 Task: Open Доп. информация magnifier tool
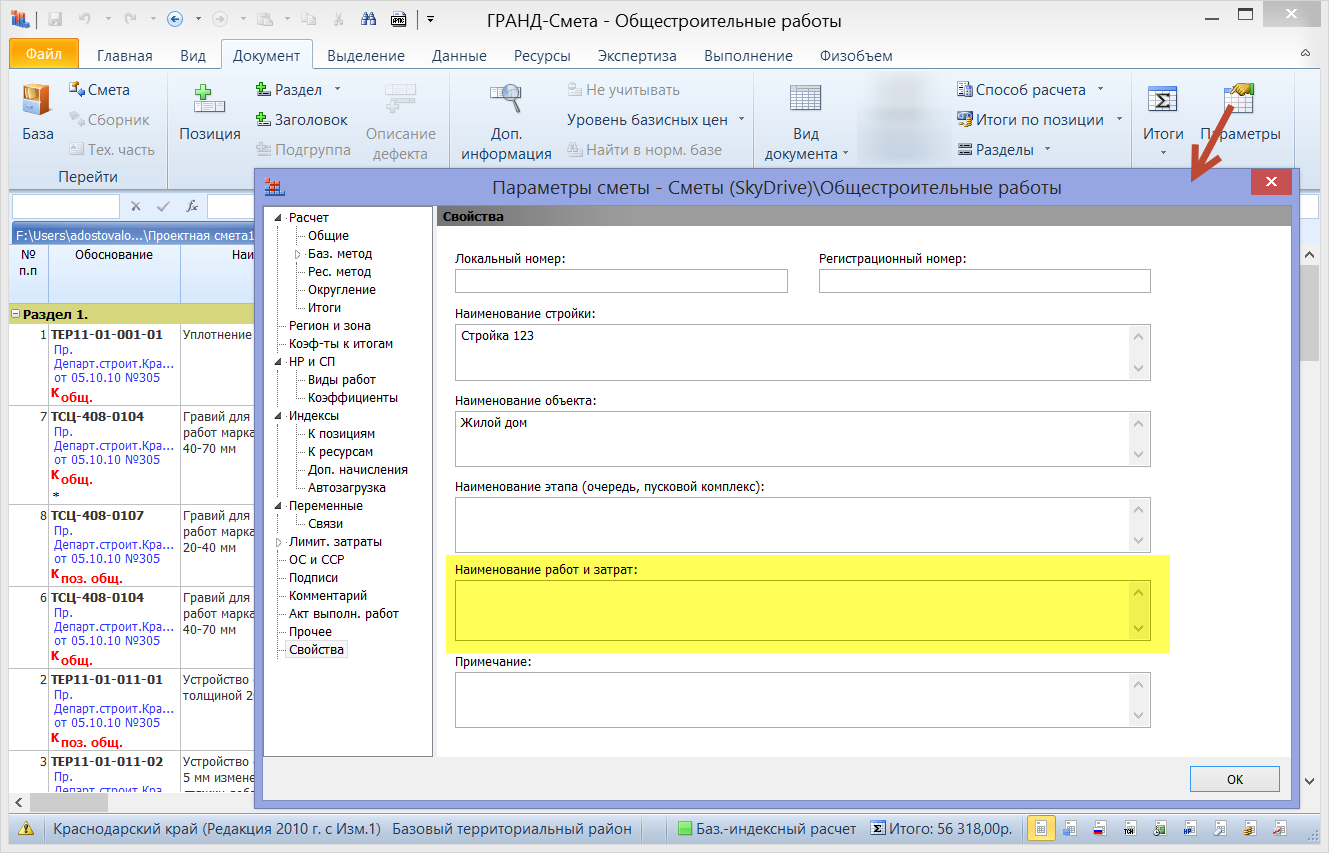(506, 100)
